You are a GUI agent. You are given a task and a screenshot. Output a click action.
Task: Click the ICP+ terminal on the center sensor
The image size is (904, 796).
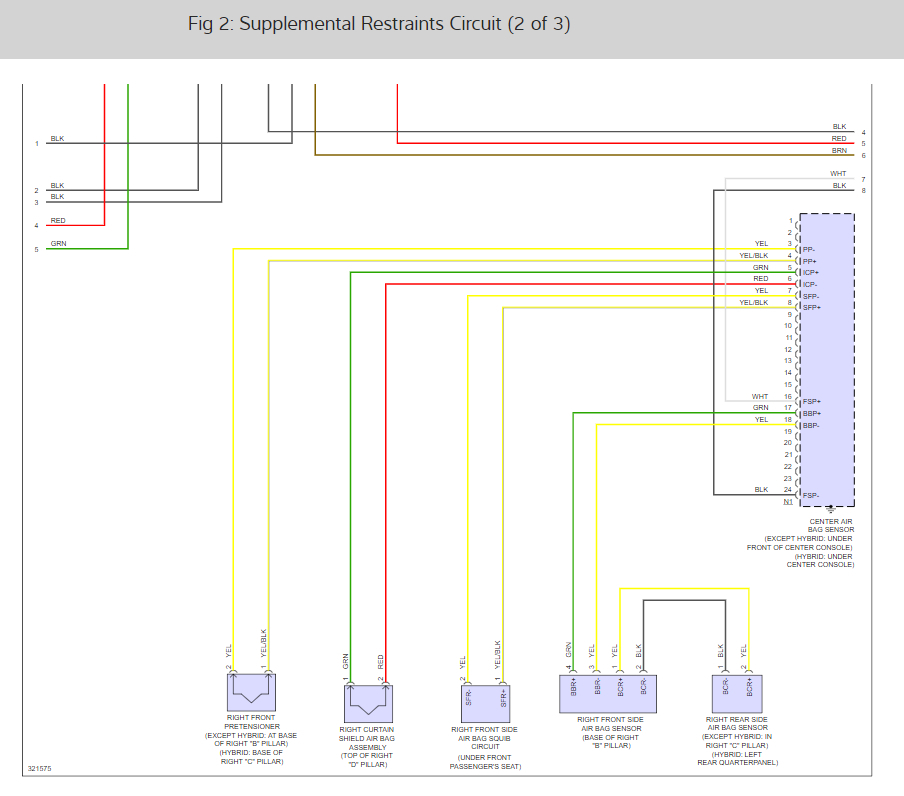coord(810,273)
